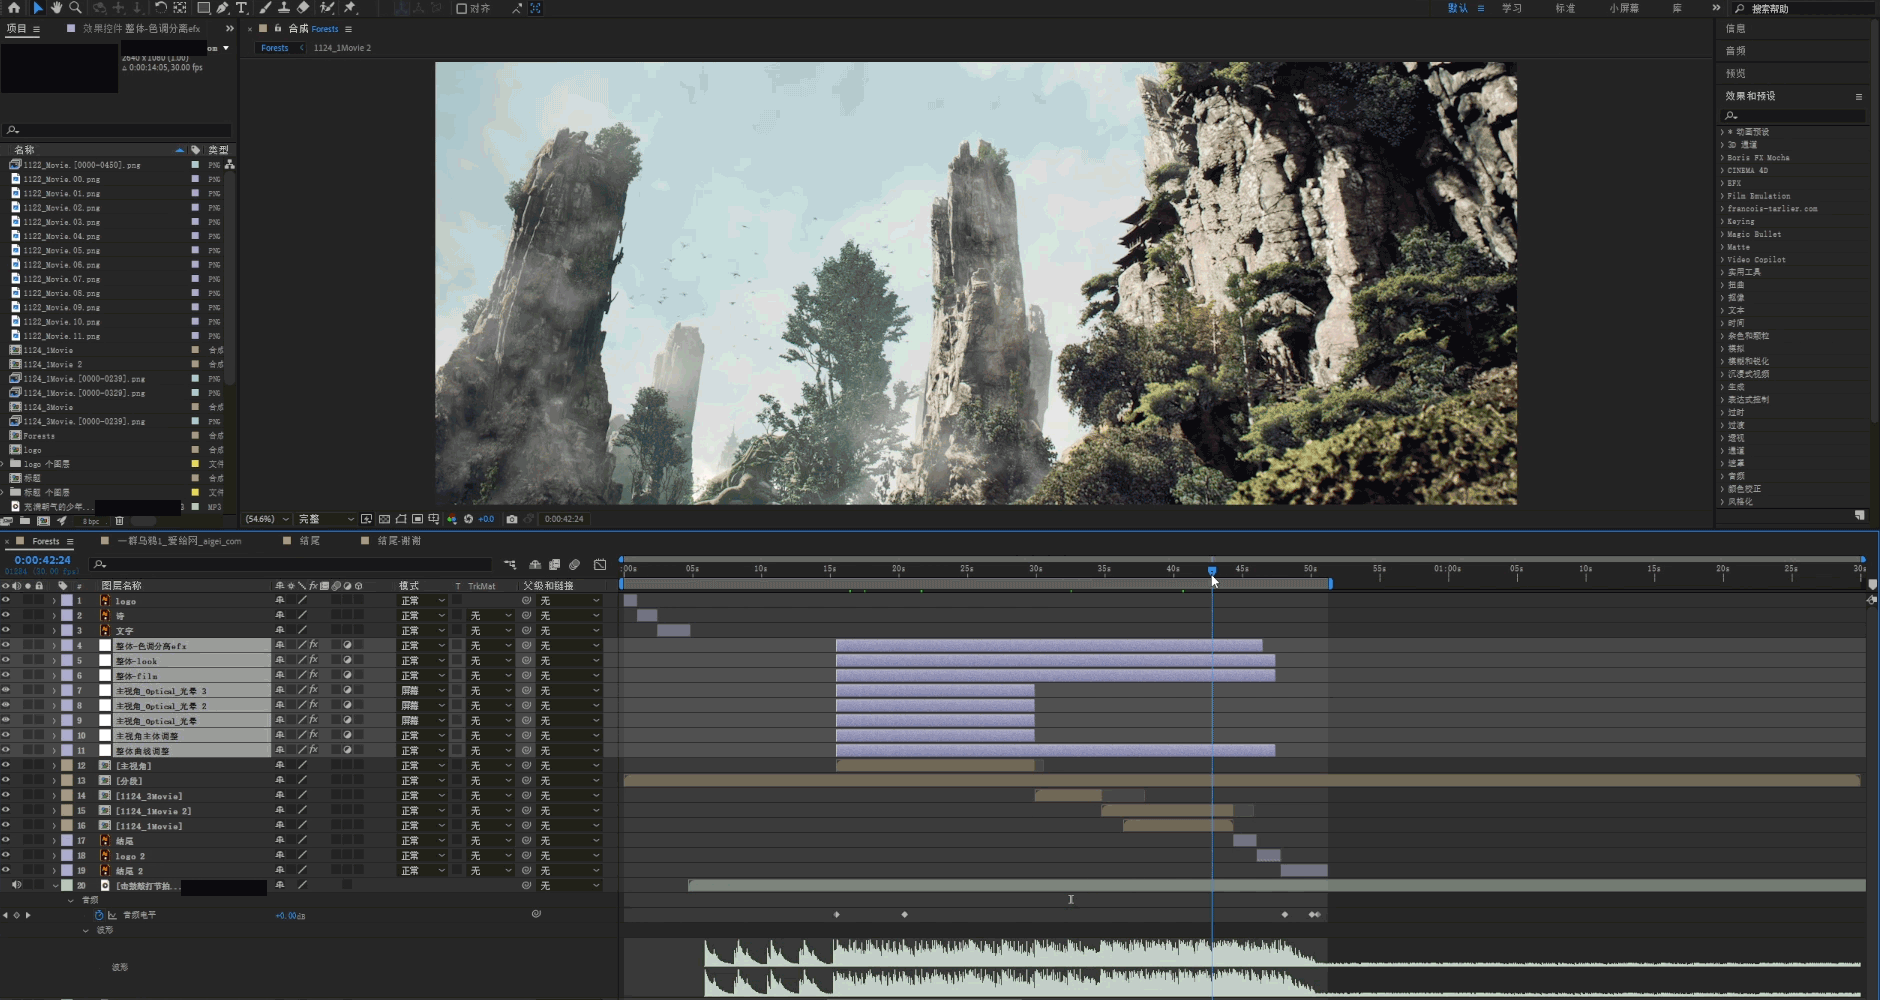Hide the 整体-look layer with its eye
This screenshot has height=1000, width=1880.
[6, 661]
